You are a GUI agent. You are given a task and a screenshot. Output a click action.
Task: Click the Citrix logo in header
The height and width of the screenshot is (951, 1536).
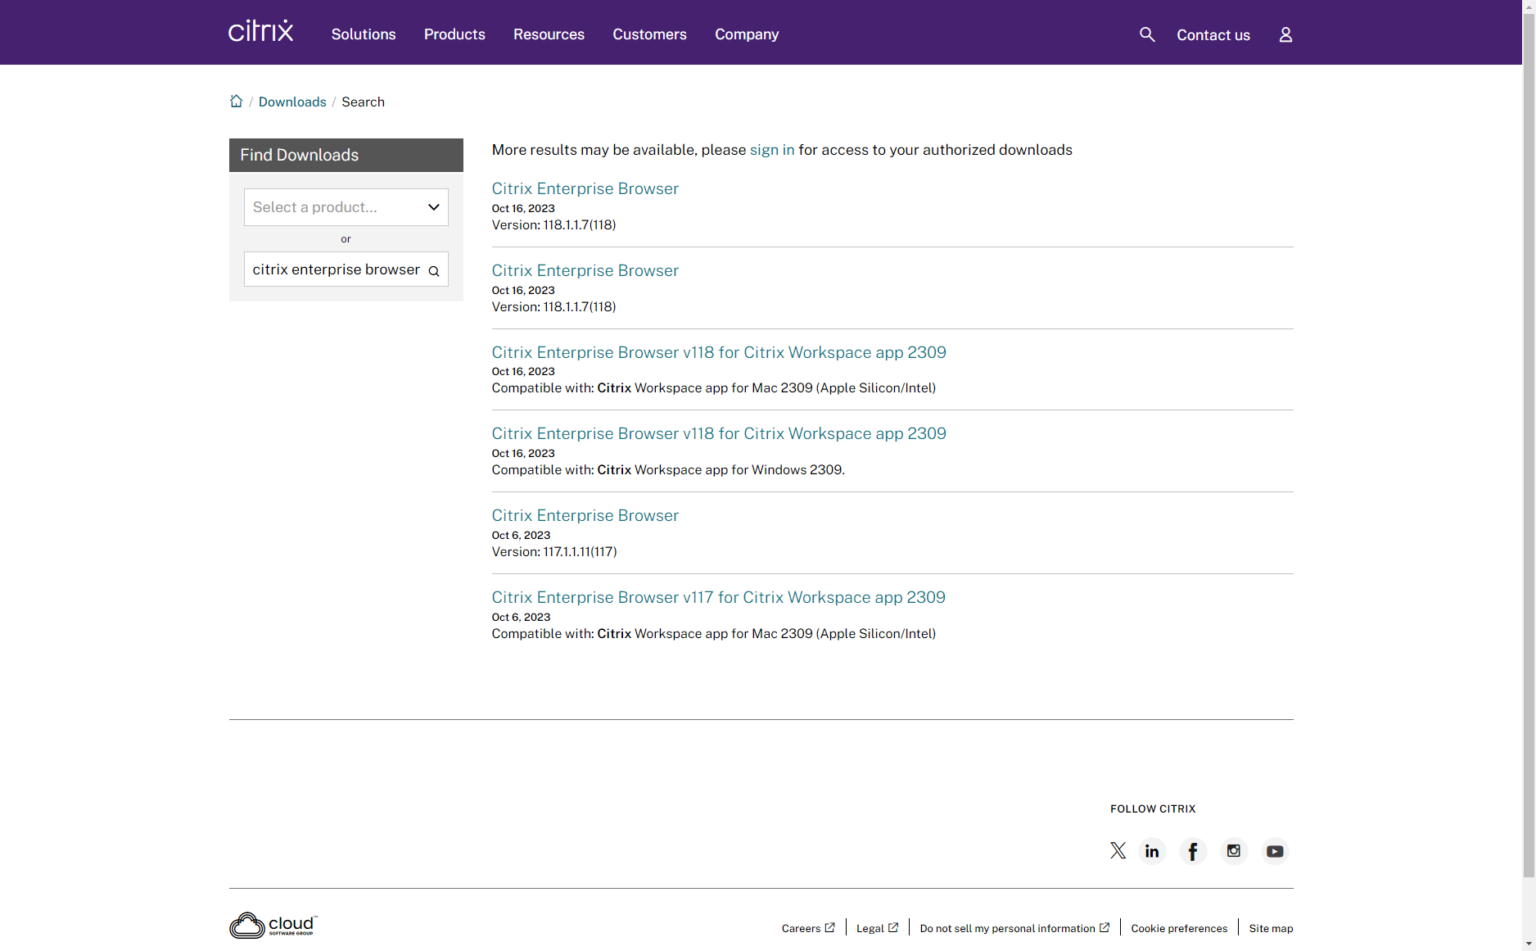[260, 32]
